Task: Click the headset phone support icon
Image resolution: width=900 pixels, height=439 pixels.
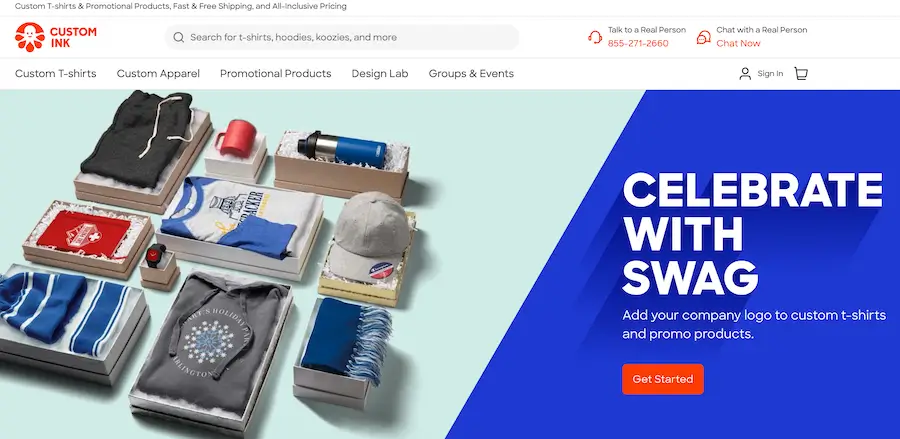Action: (595, 37)
